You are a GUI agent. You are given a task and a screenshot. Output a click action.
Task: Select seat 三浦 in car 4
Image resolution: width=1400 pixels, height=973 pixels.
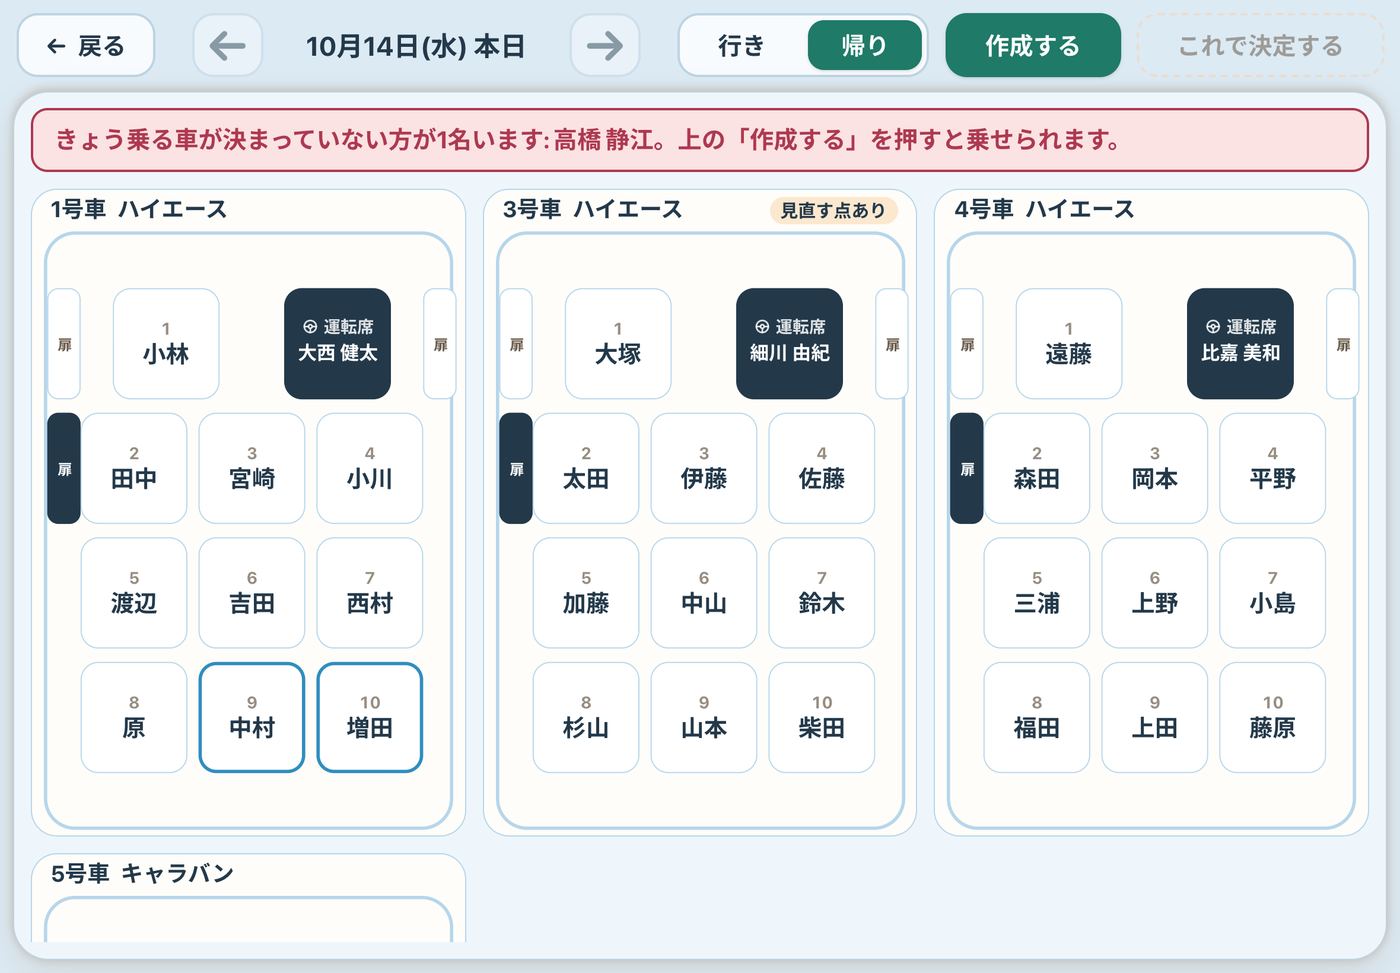pyautogui.click(x=1037, y=593)
